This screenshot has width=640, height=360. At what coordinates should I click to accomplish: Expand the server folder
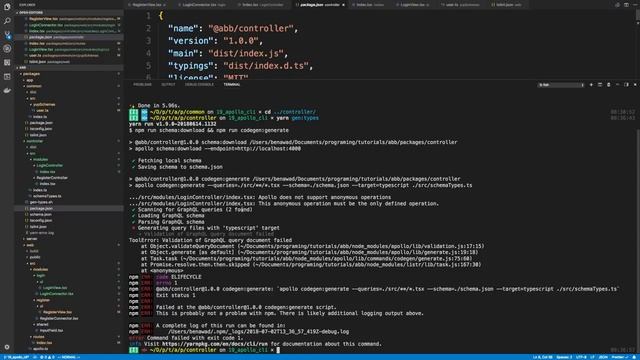tap(31, 239)
